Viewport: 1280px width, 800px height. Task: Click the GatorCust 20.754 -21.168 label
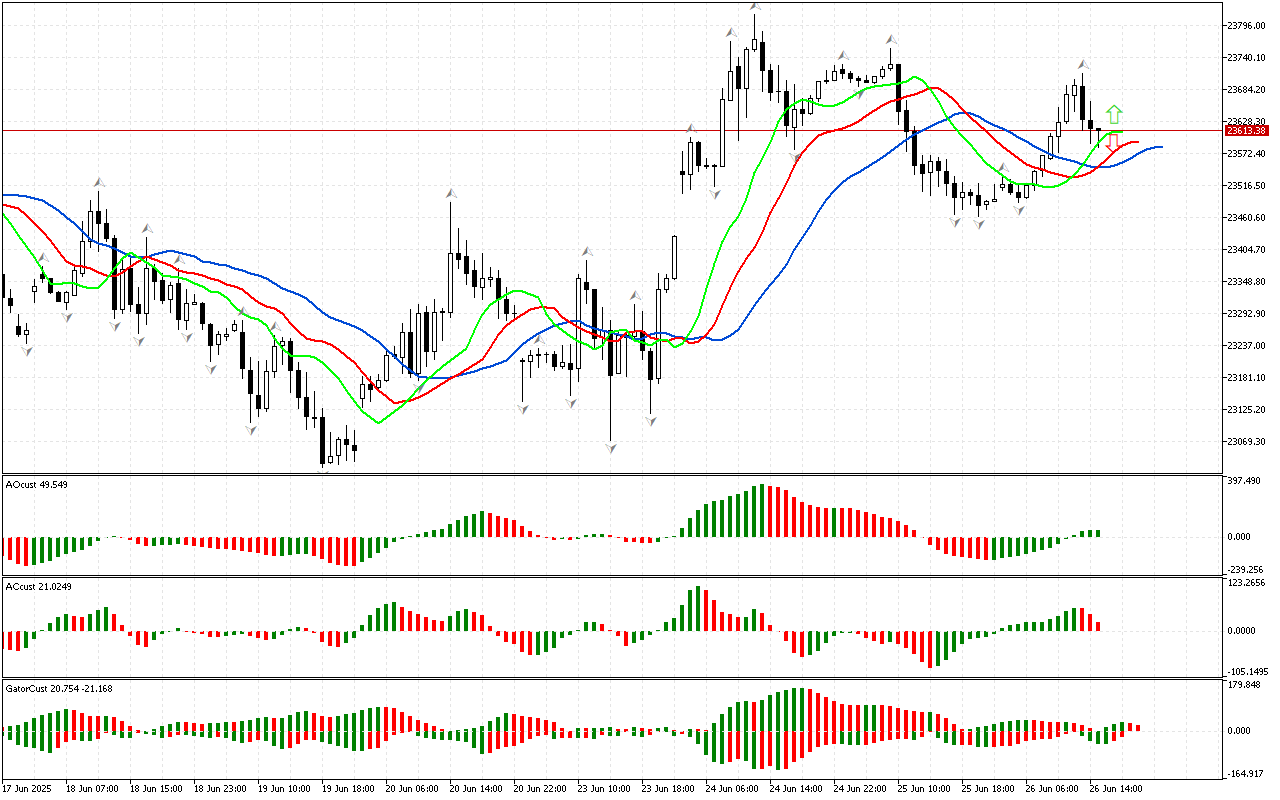pyautogui.click(x=59, y=688)
